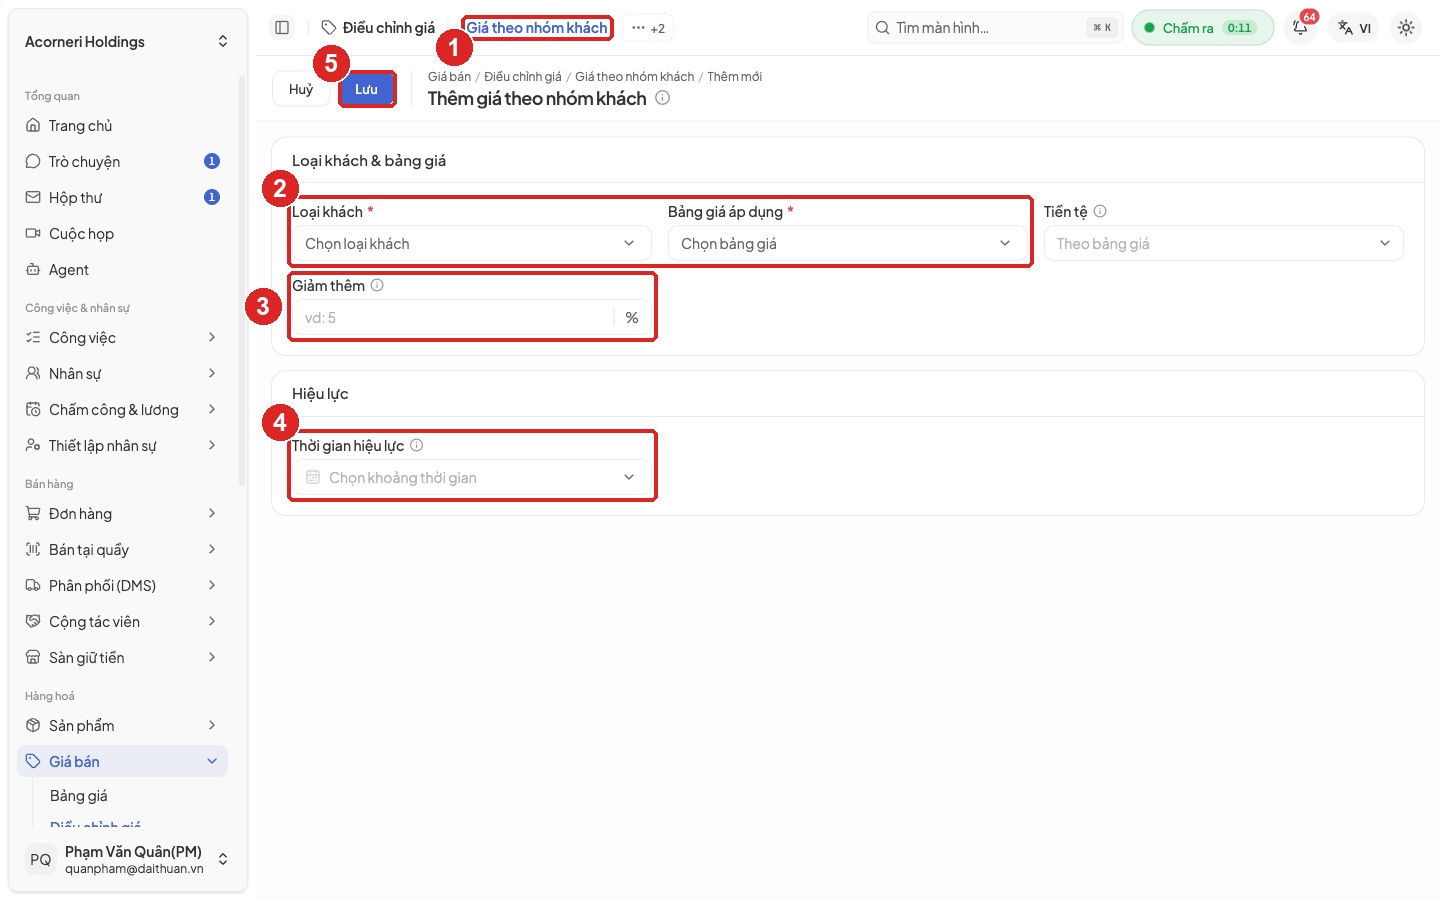Open the notifications bell
The image size is (1440, 900).
tap(1301, 28)
